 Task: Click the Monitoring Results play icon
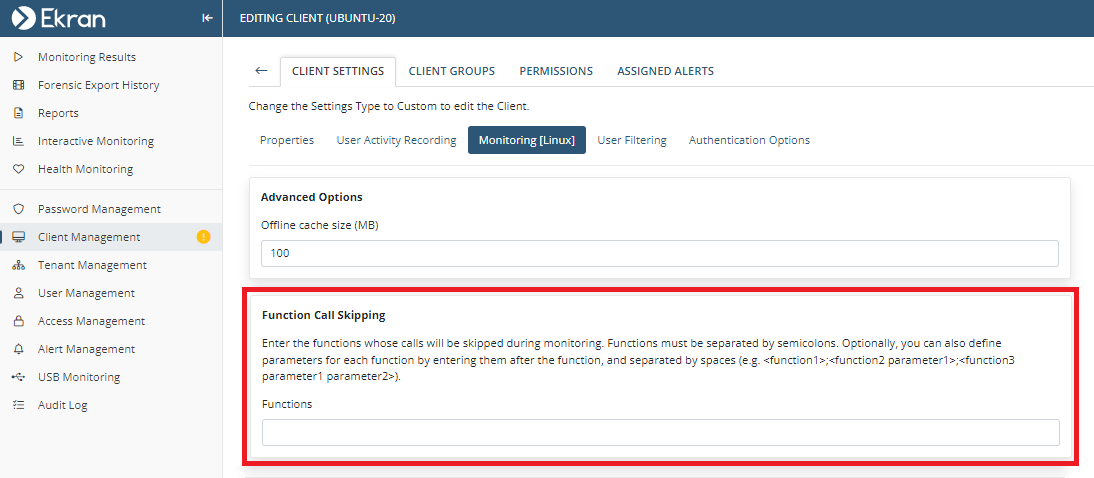click(x=18, y=57)
